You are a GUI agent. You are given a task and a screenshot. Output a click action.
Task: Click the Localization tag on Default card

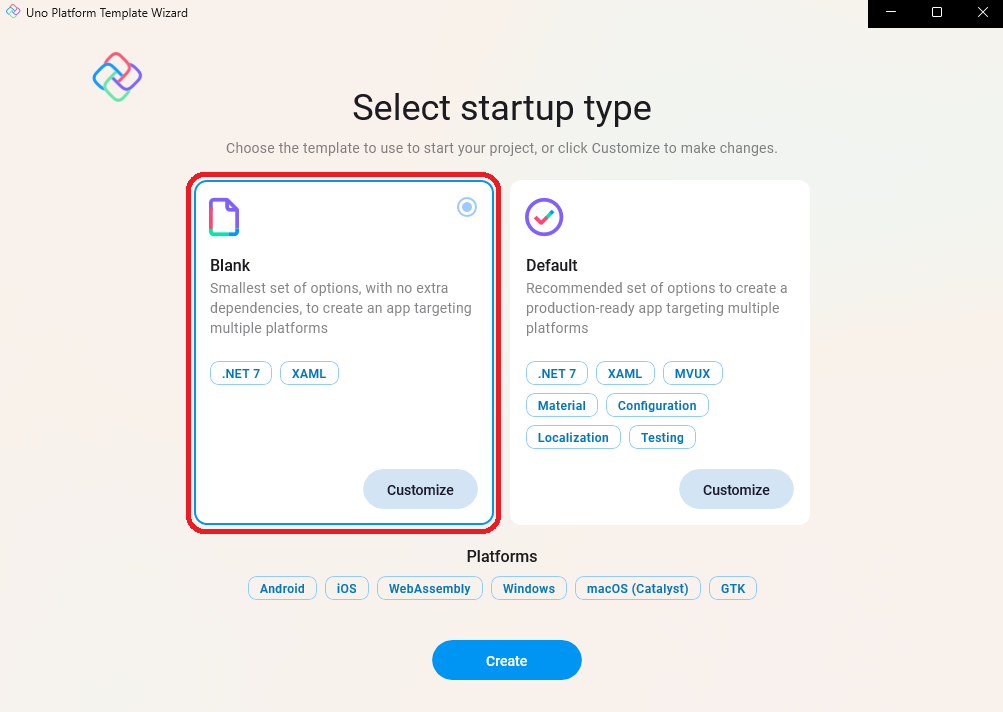pyautogui.click(x=573, y=437)
